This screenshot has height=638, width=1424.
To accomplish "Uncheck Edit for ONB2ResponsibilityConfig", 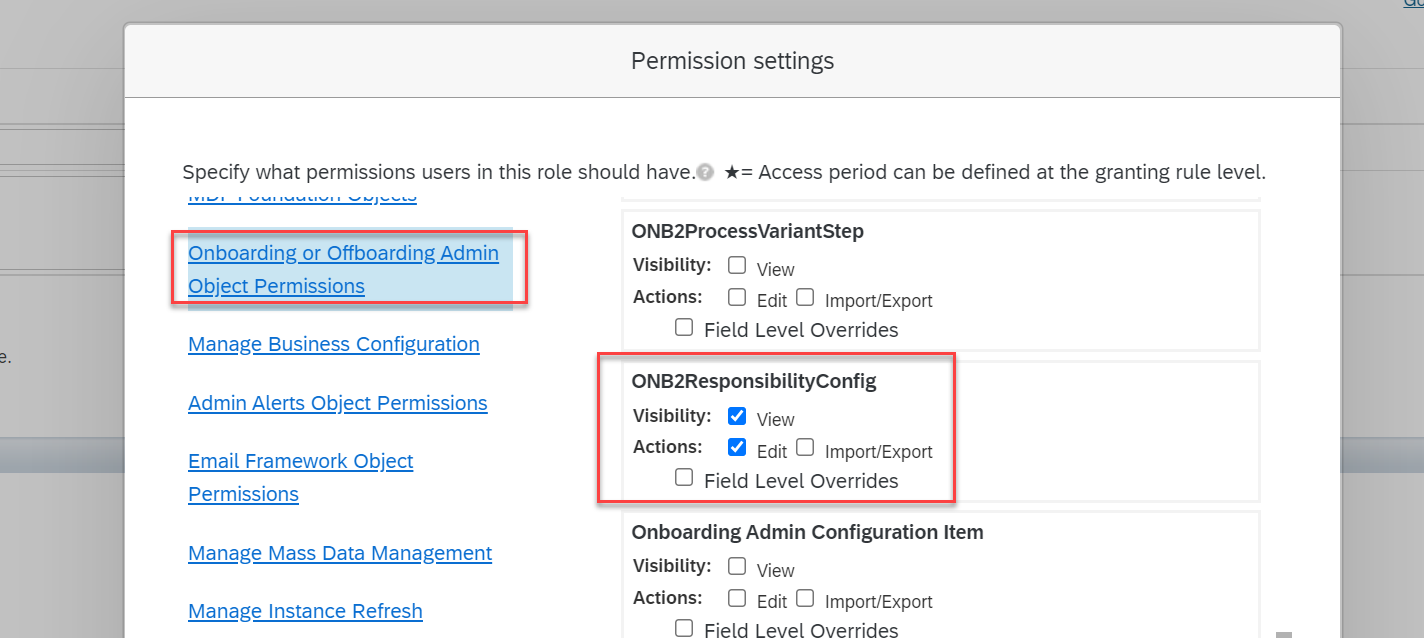I will [737, 446].
